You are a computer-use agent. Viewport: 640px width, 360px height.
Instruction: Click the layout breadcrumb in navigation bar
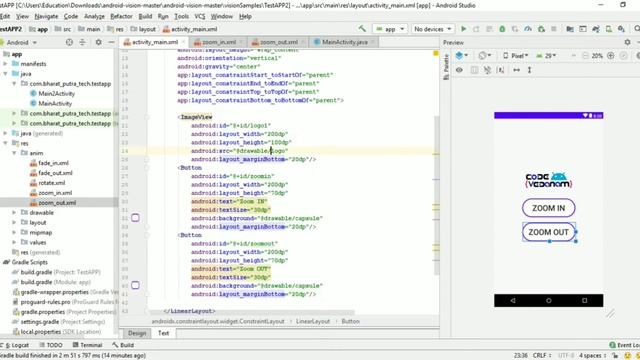coord(143,29)
